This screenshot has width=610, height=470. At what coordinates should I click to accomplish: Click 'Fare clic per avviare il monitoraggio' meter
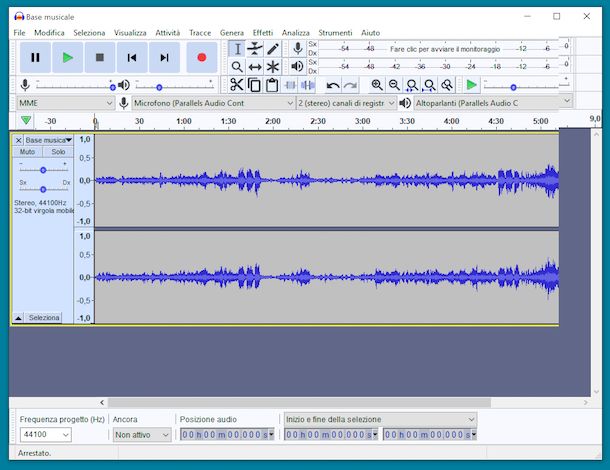[445, 49]
